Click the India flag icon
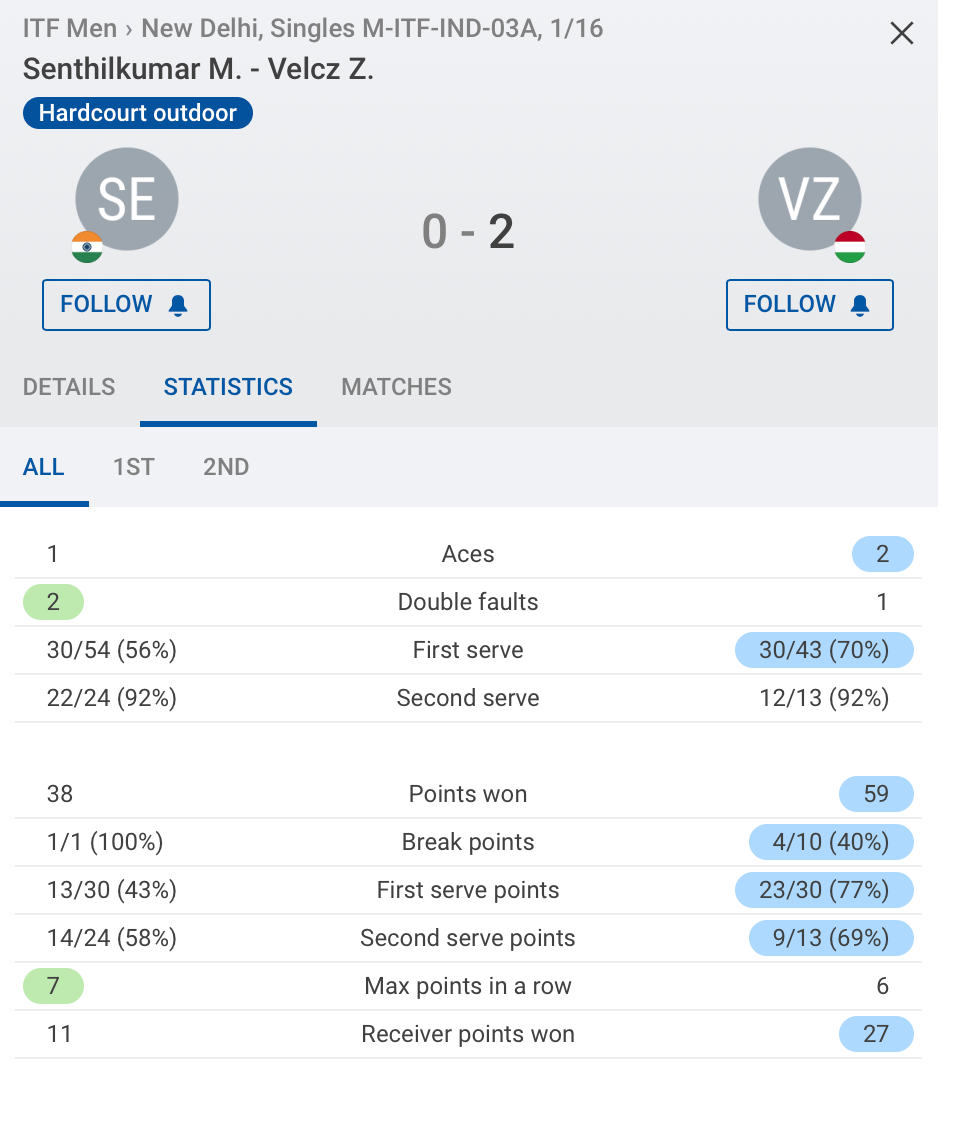 click(87, 247)
